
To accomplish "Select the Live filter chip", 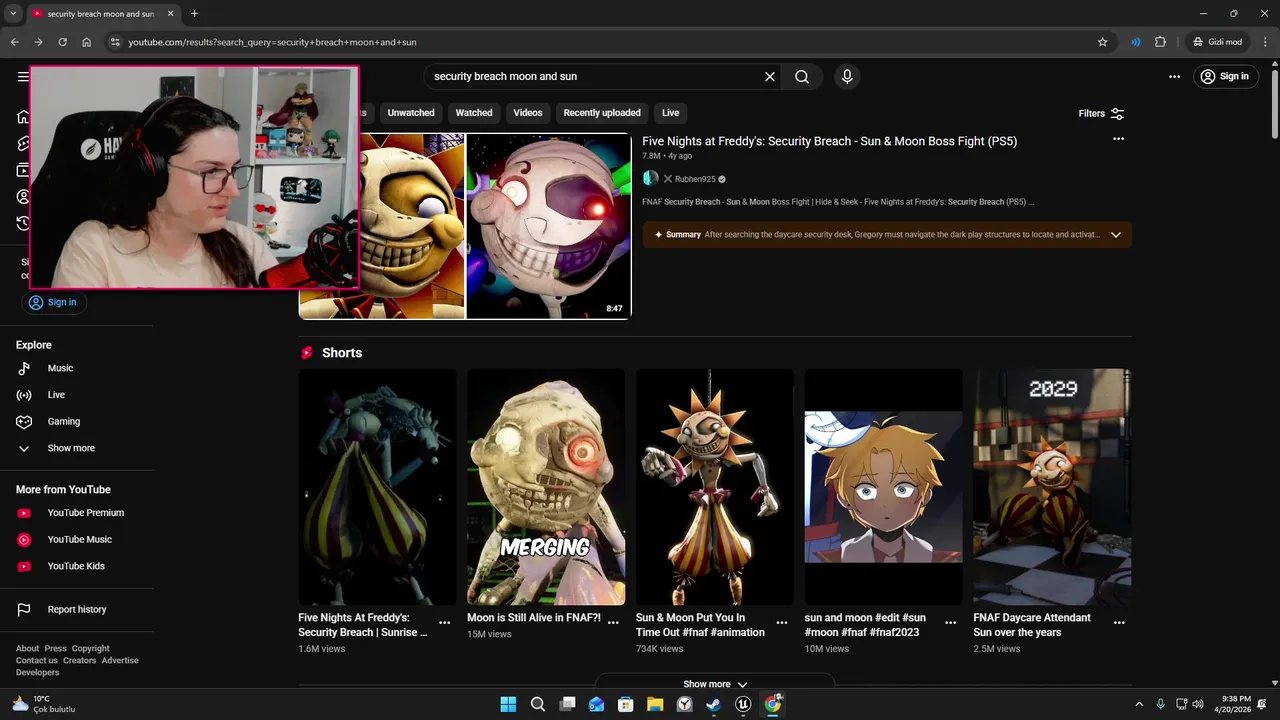I will tap(670, 113).
